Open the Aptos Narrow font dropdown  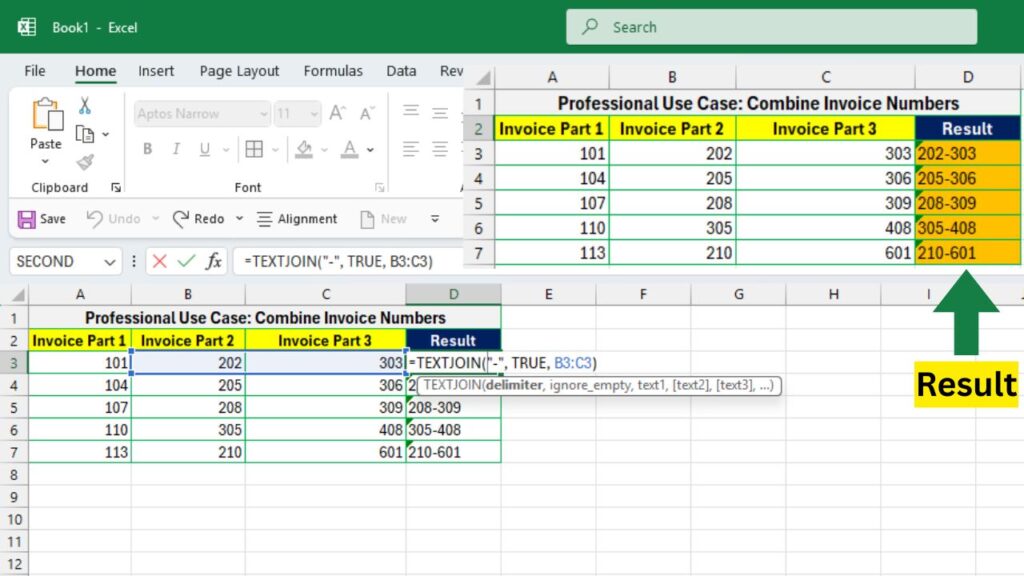pos(263,114)
